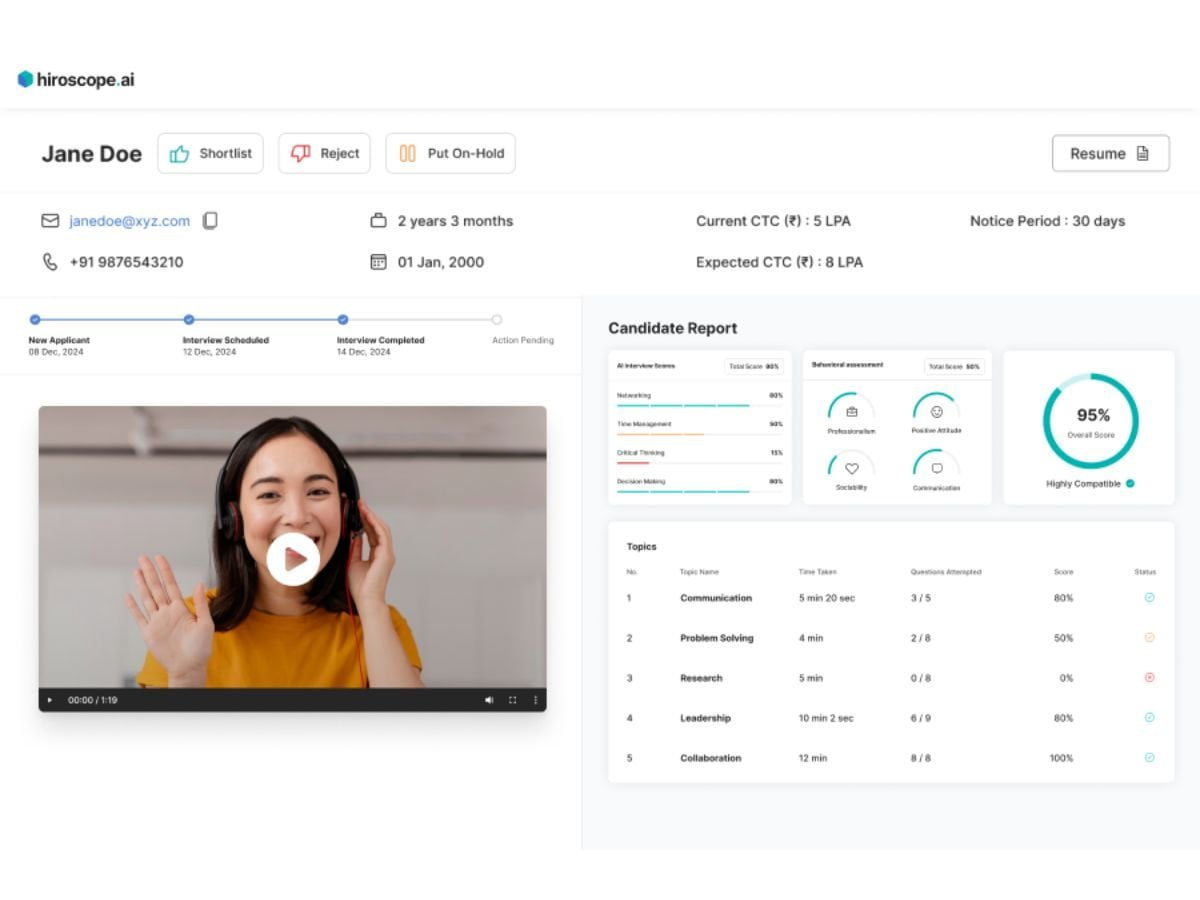Viewport: 1200px width, 900px height.
Task: Open the candidate's Resume
Action: click(1110, 154)
